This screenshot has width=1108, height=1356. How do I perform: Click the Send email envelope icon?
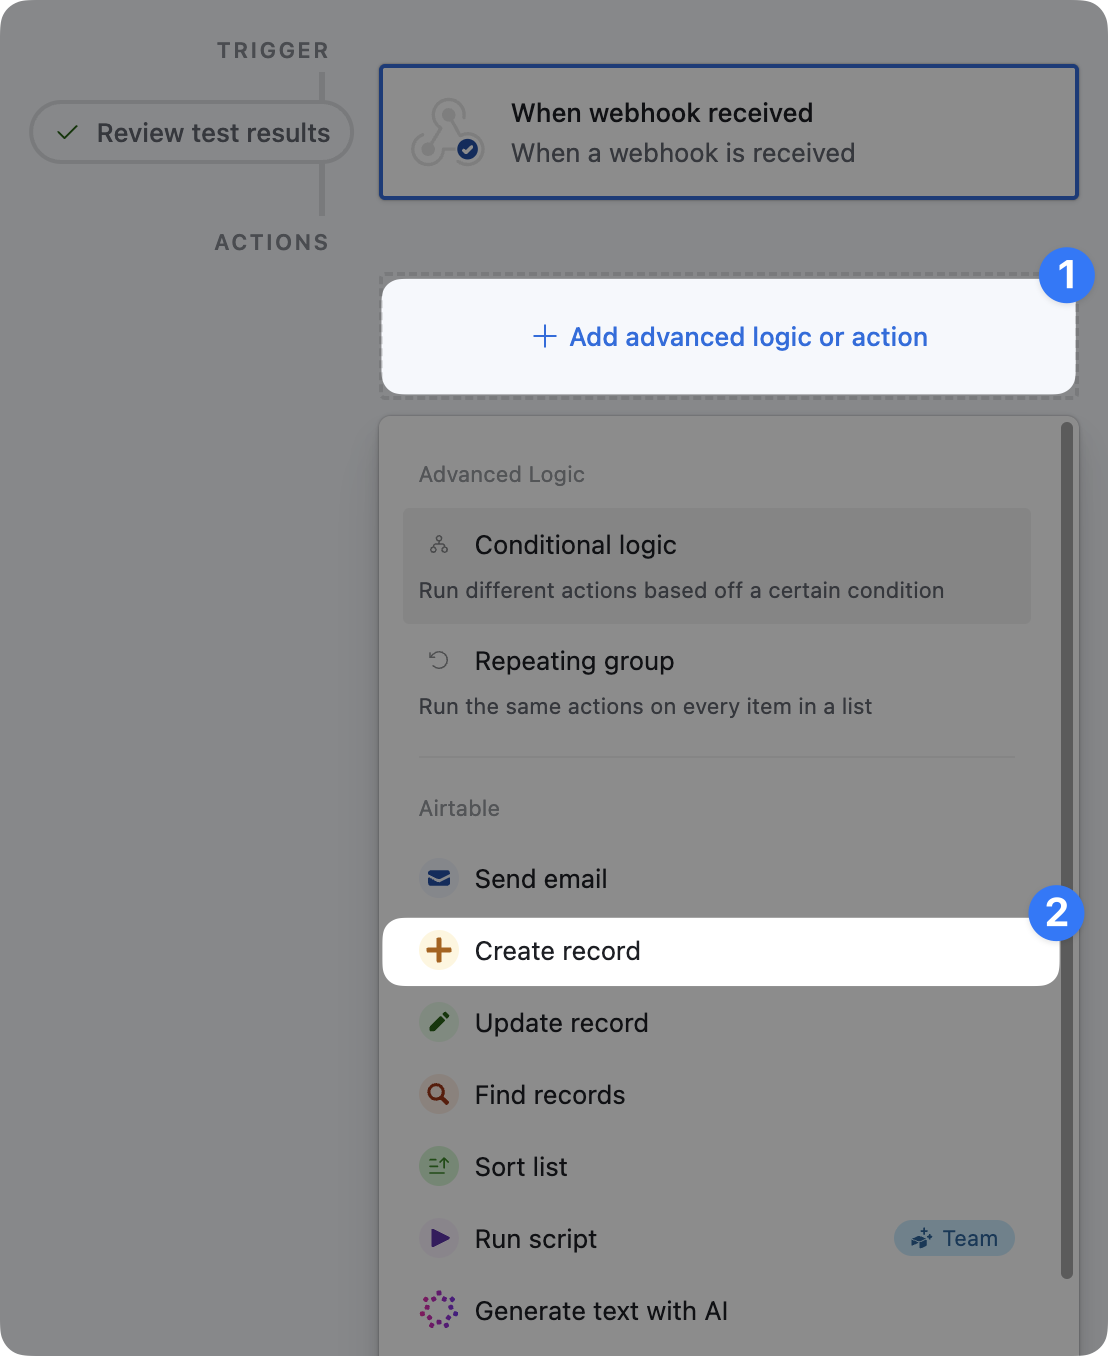pyautogui.click(x=438, y=879)
